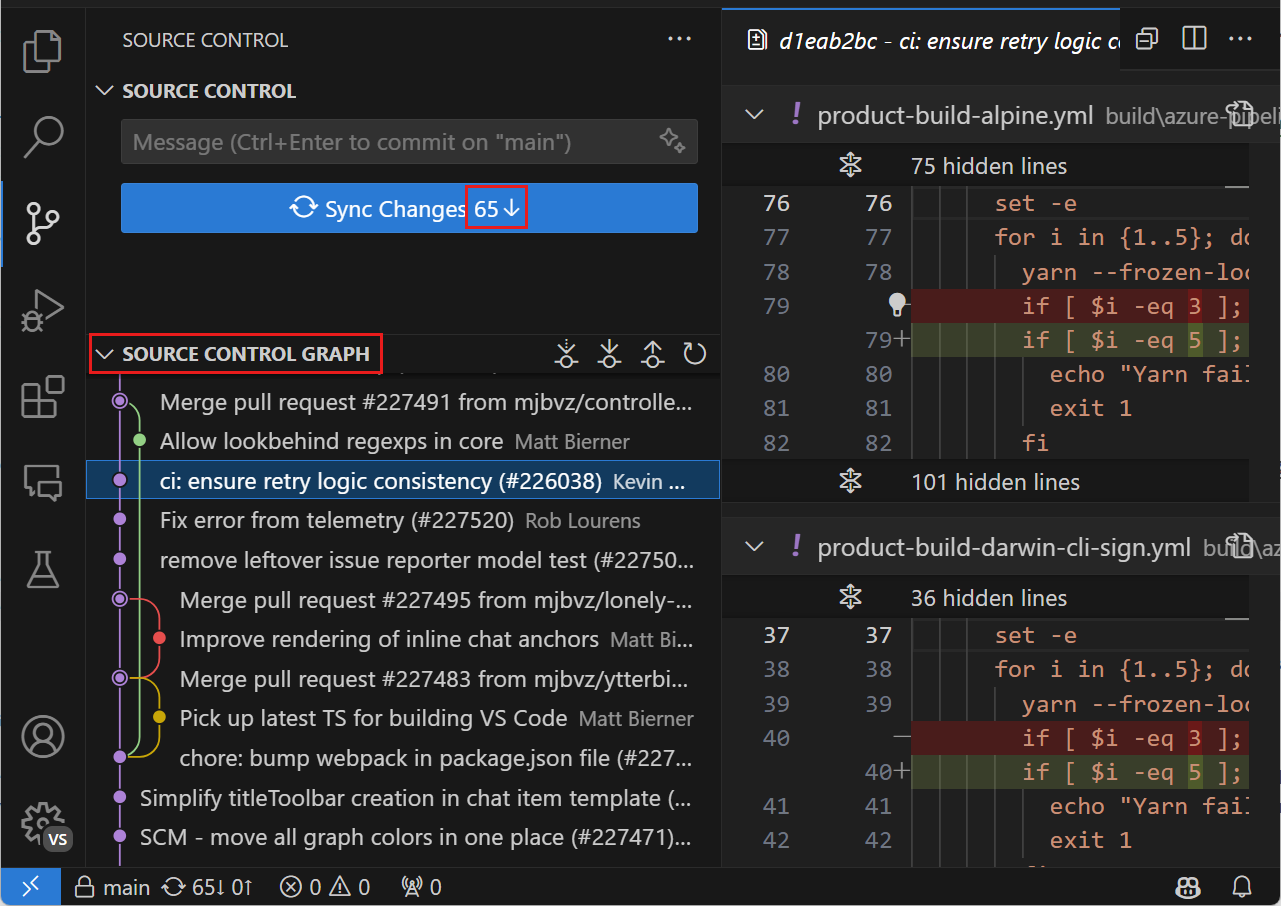1281x906 pixels.
Task: Click the Pull icon in graph header
Action: pyautogui.click(x=609, y=353)
